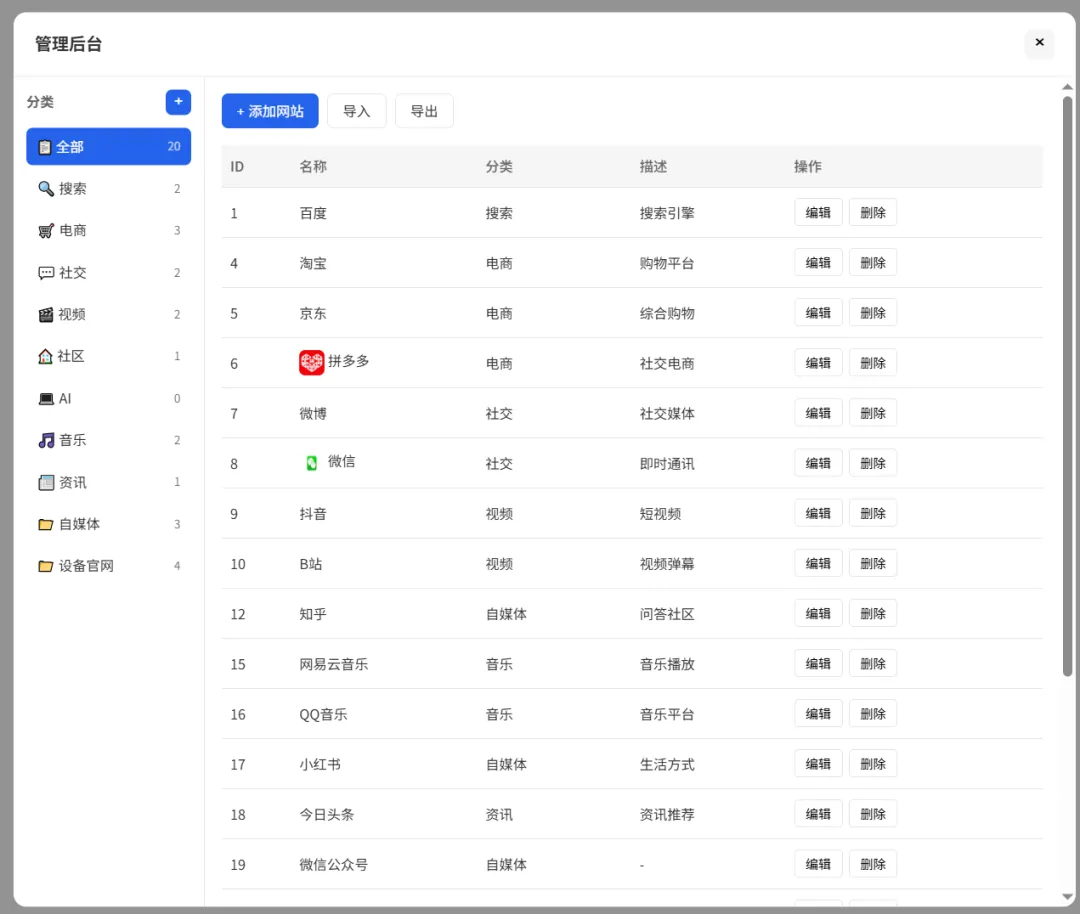
Task: Click the 微信公众号 name cell
Action: click(333, 865)
